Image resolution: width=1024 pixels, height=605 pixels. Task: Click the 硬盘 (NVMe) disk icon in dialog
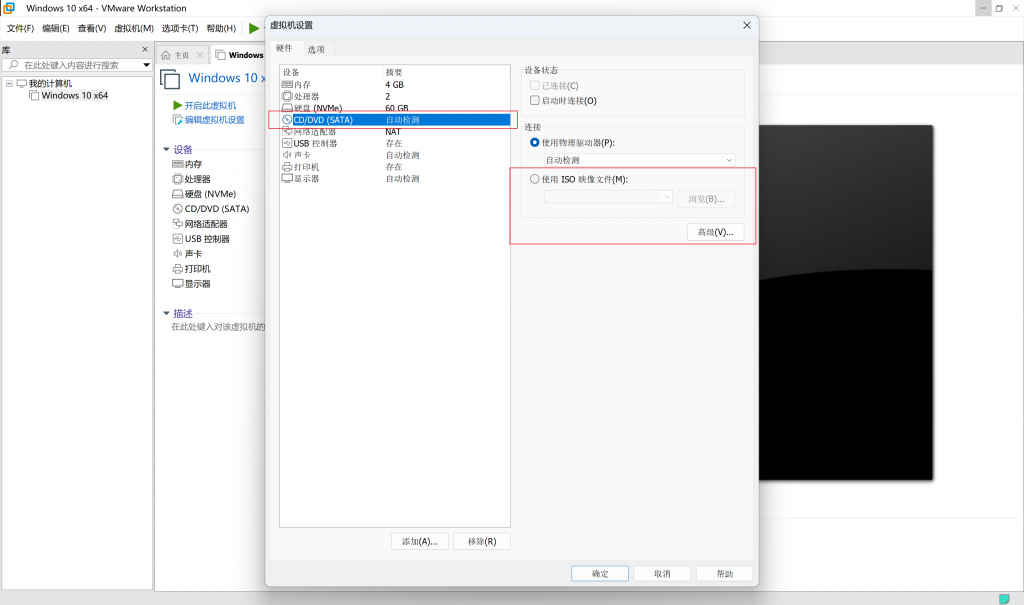[x=287, y=108]
